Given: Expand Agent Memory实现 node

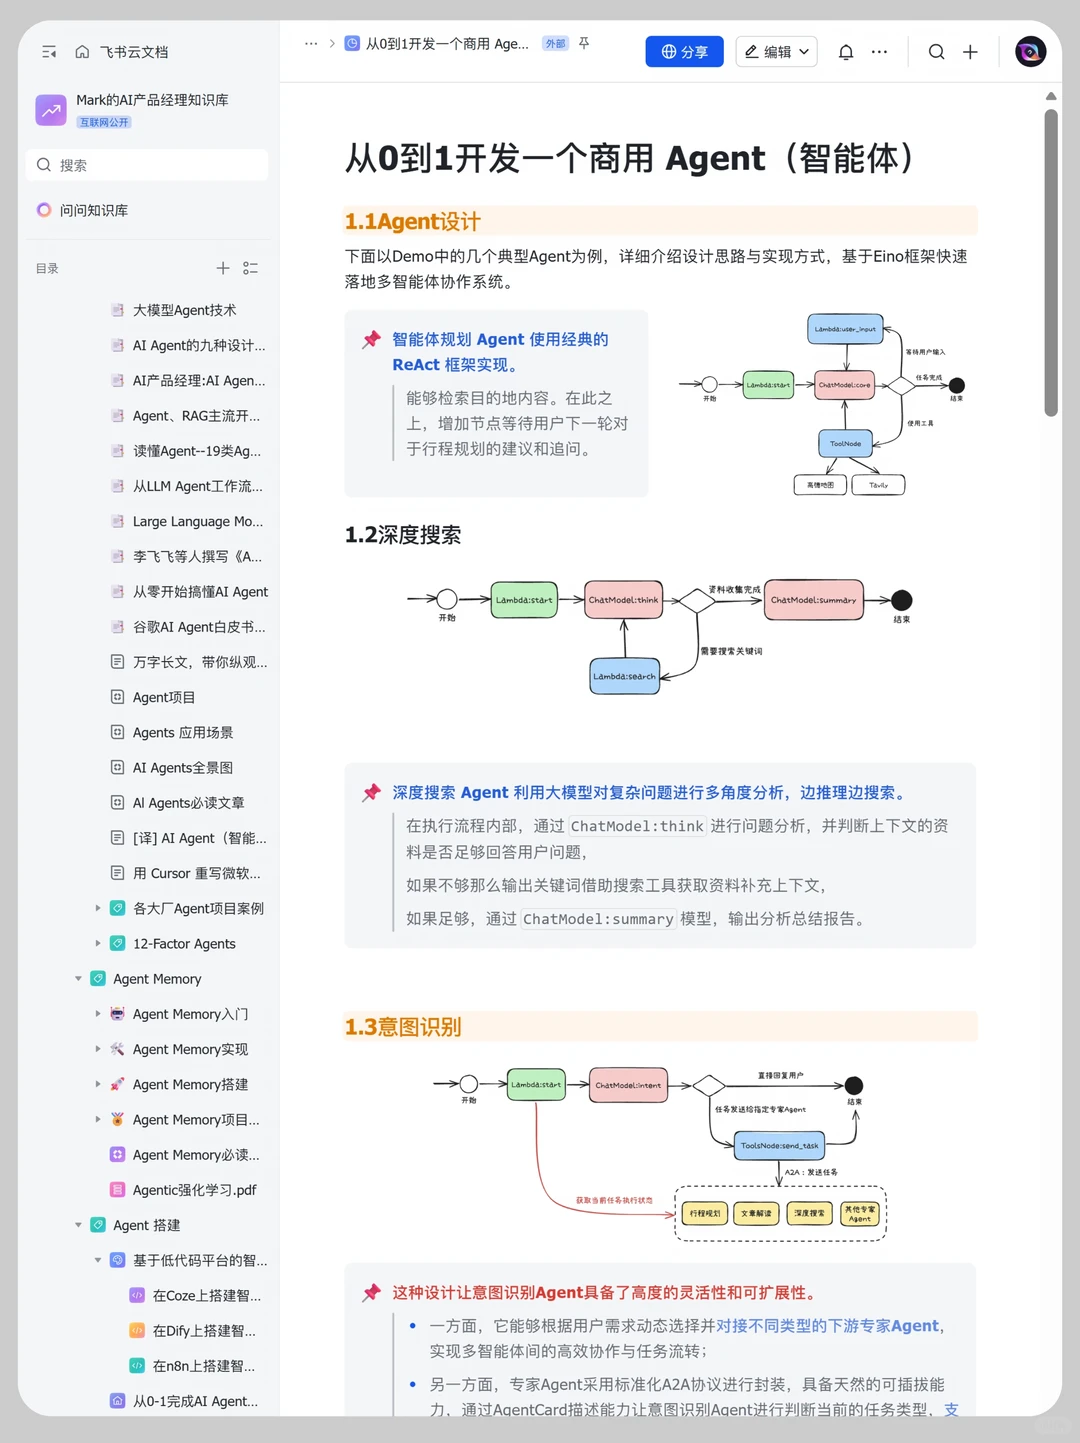Looking at the screenshot, I should point(98,1049).
